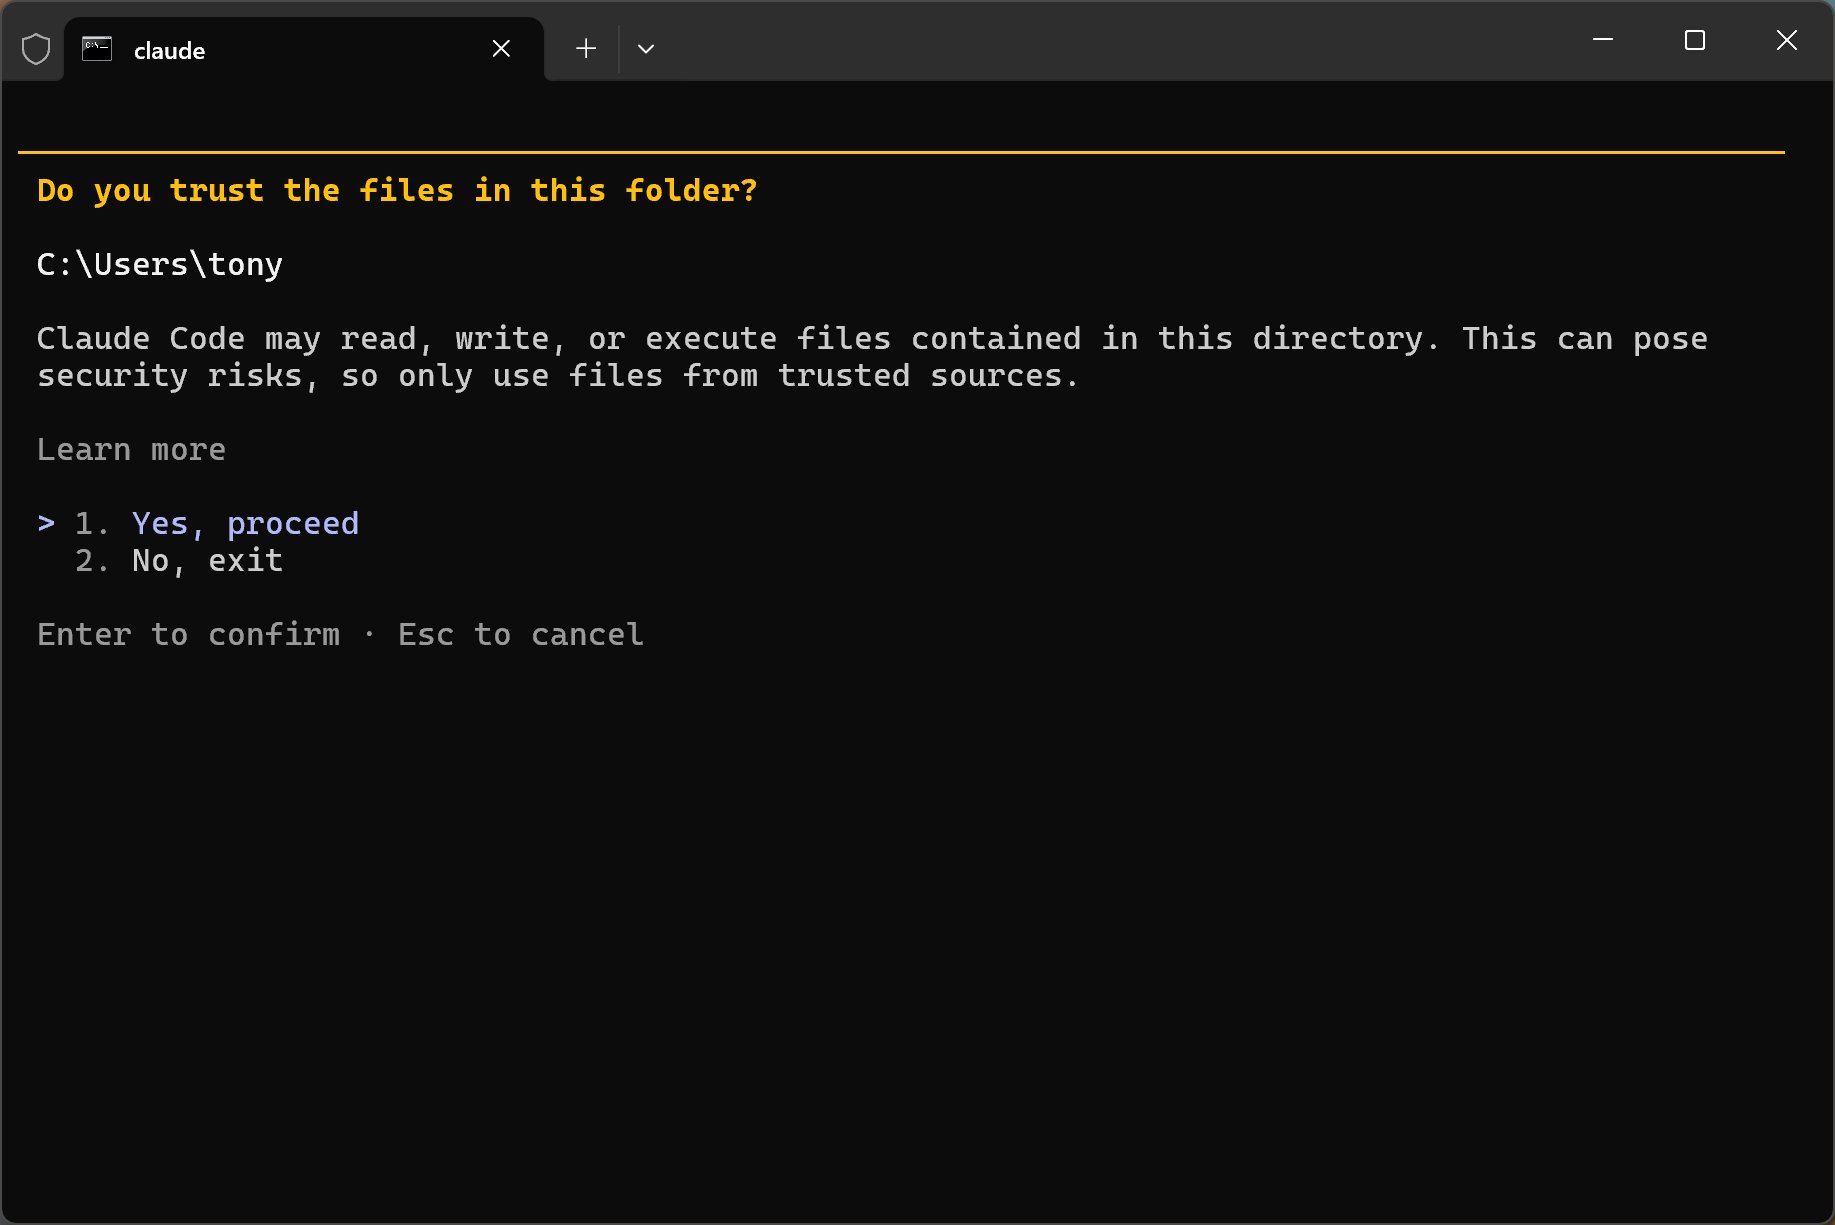Viewport: 1835px width, 1225px height.
Task: Click the "Enter to confirm" hint
Action: click(188, 635)
